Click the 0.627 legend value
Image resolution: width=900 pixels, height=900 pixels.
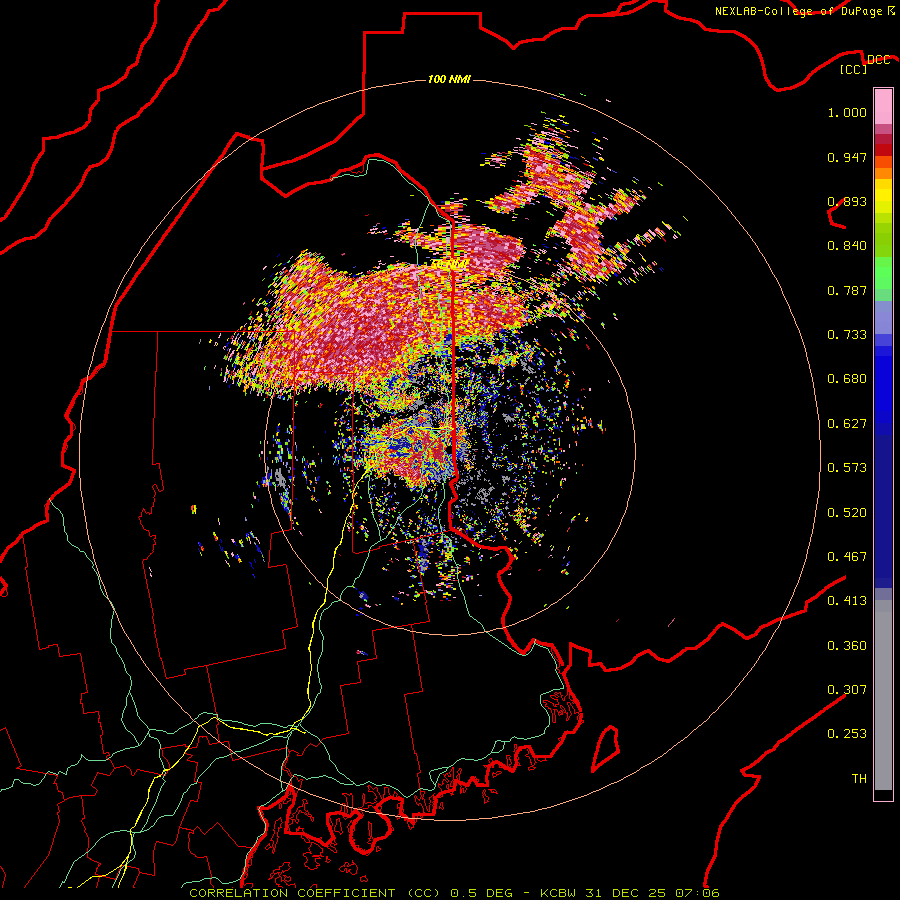coord(847,424)
